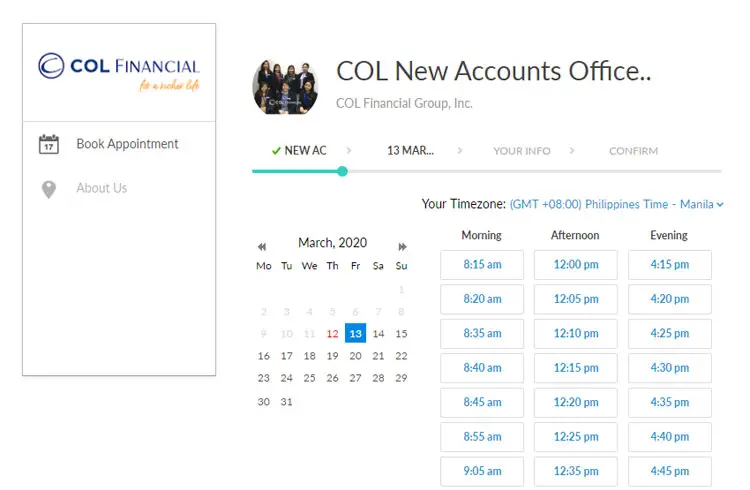Image resolution: width=750 pixels, height=490 pixels.
Task: Click the chevron after 13 MAR step
Action: (460, 151)
